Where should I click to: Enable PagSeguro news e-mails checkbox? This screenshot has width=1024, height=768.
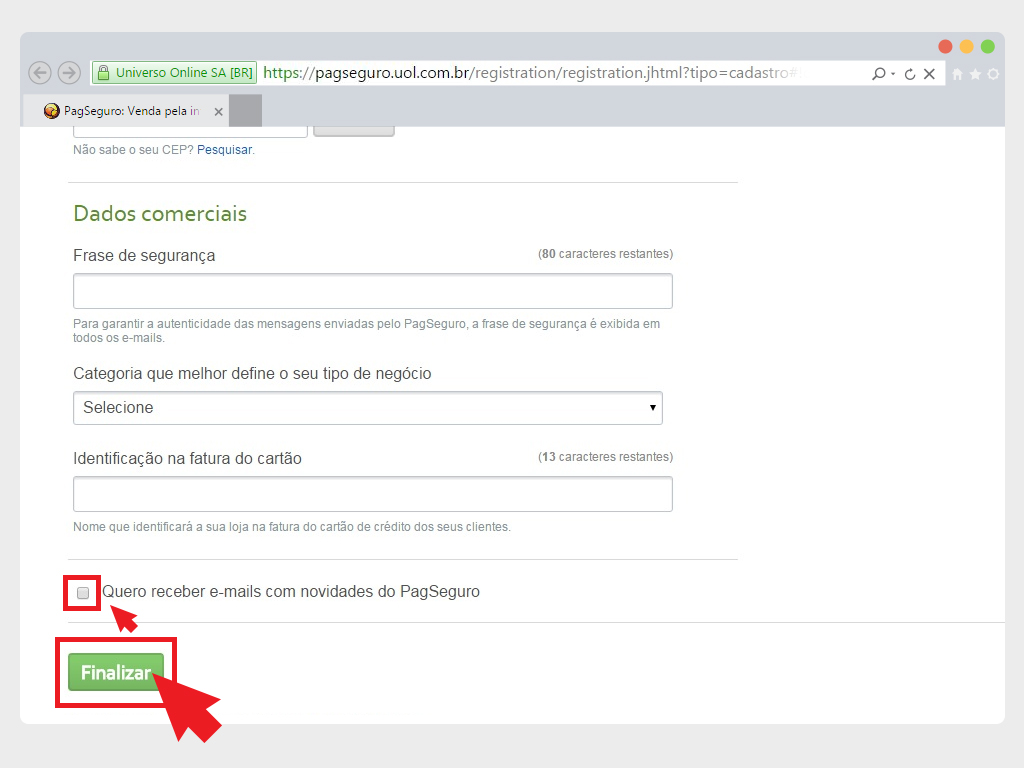tap(83, 593)
